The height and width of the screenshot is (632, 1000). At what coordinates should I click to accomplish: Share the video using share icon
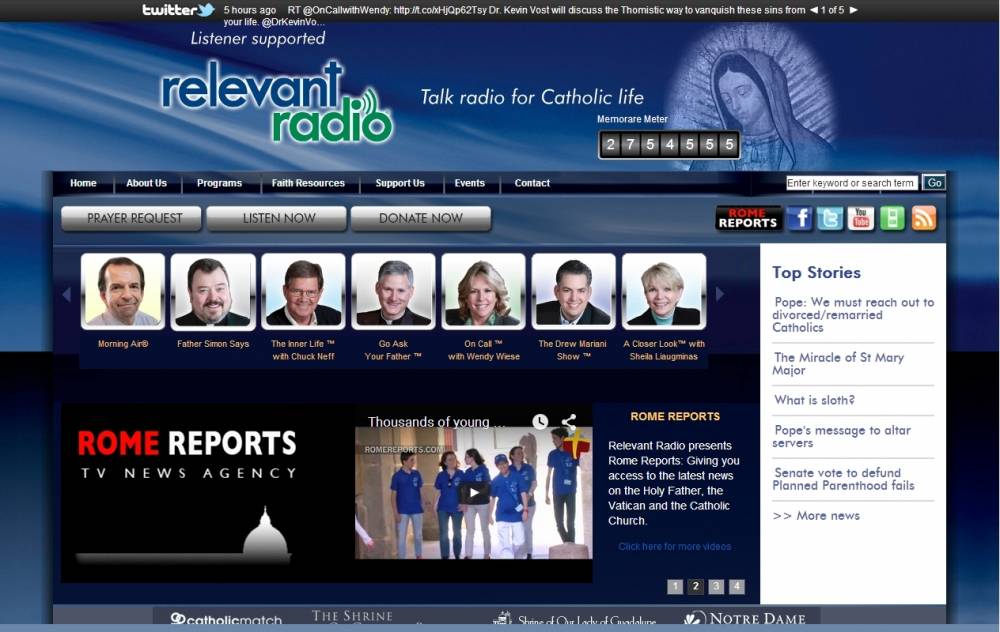(569, 422)
